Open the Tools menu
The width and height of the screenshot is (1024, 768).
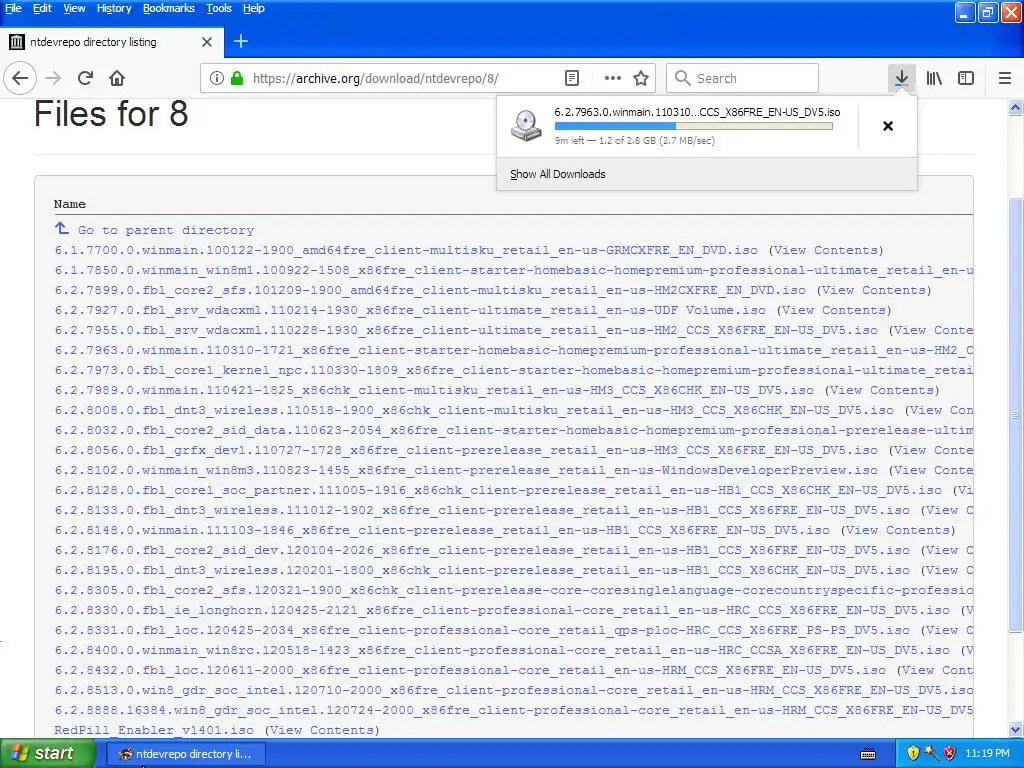(x=219, y=8)
